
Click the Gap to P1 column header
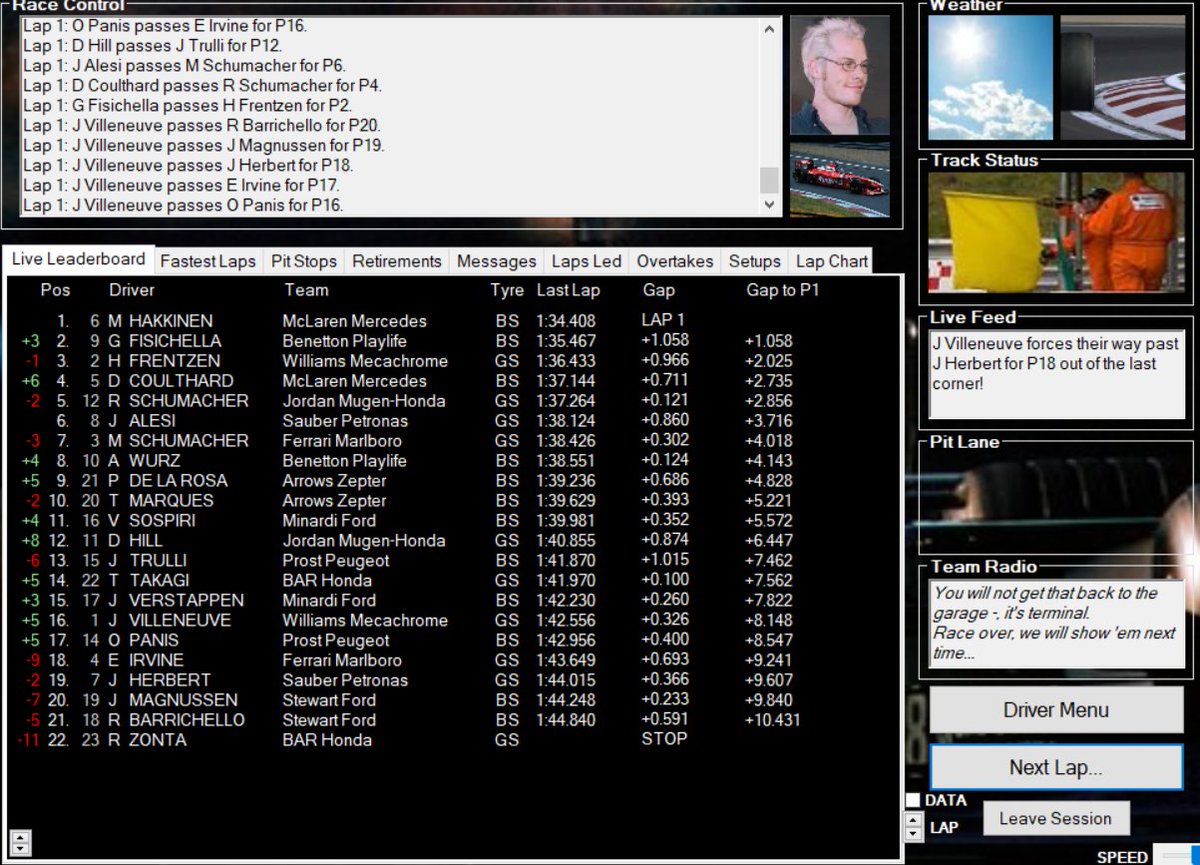point(783,290)
